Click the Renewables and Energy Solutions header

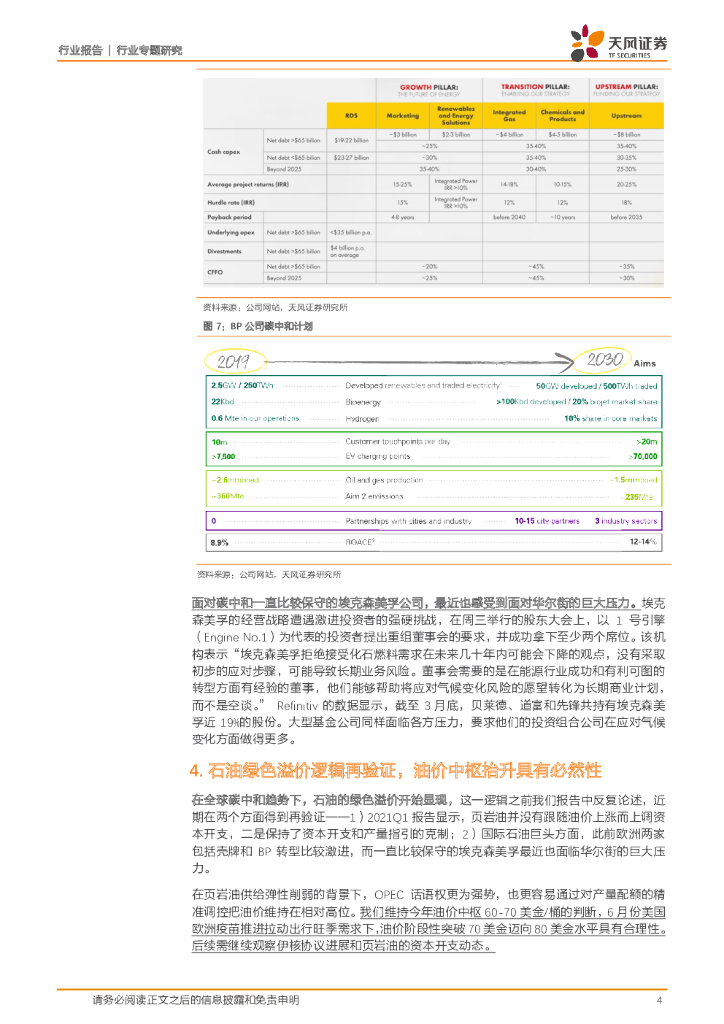(456, 116)
